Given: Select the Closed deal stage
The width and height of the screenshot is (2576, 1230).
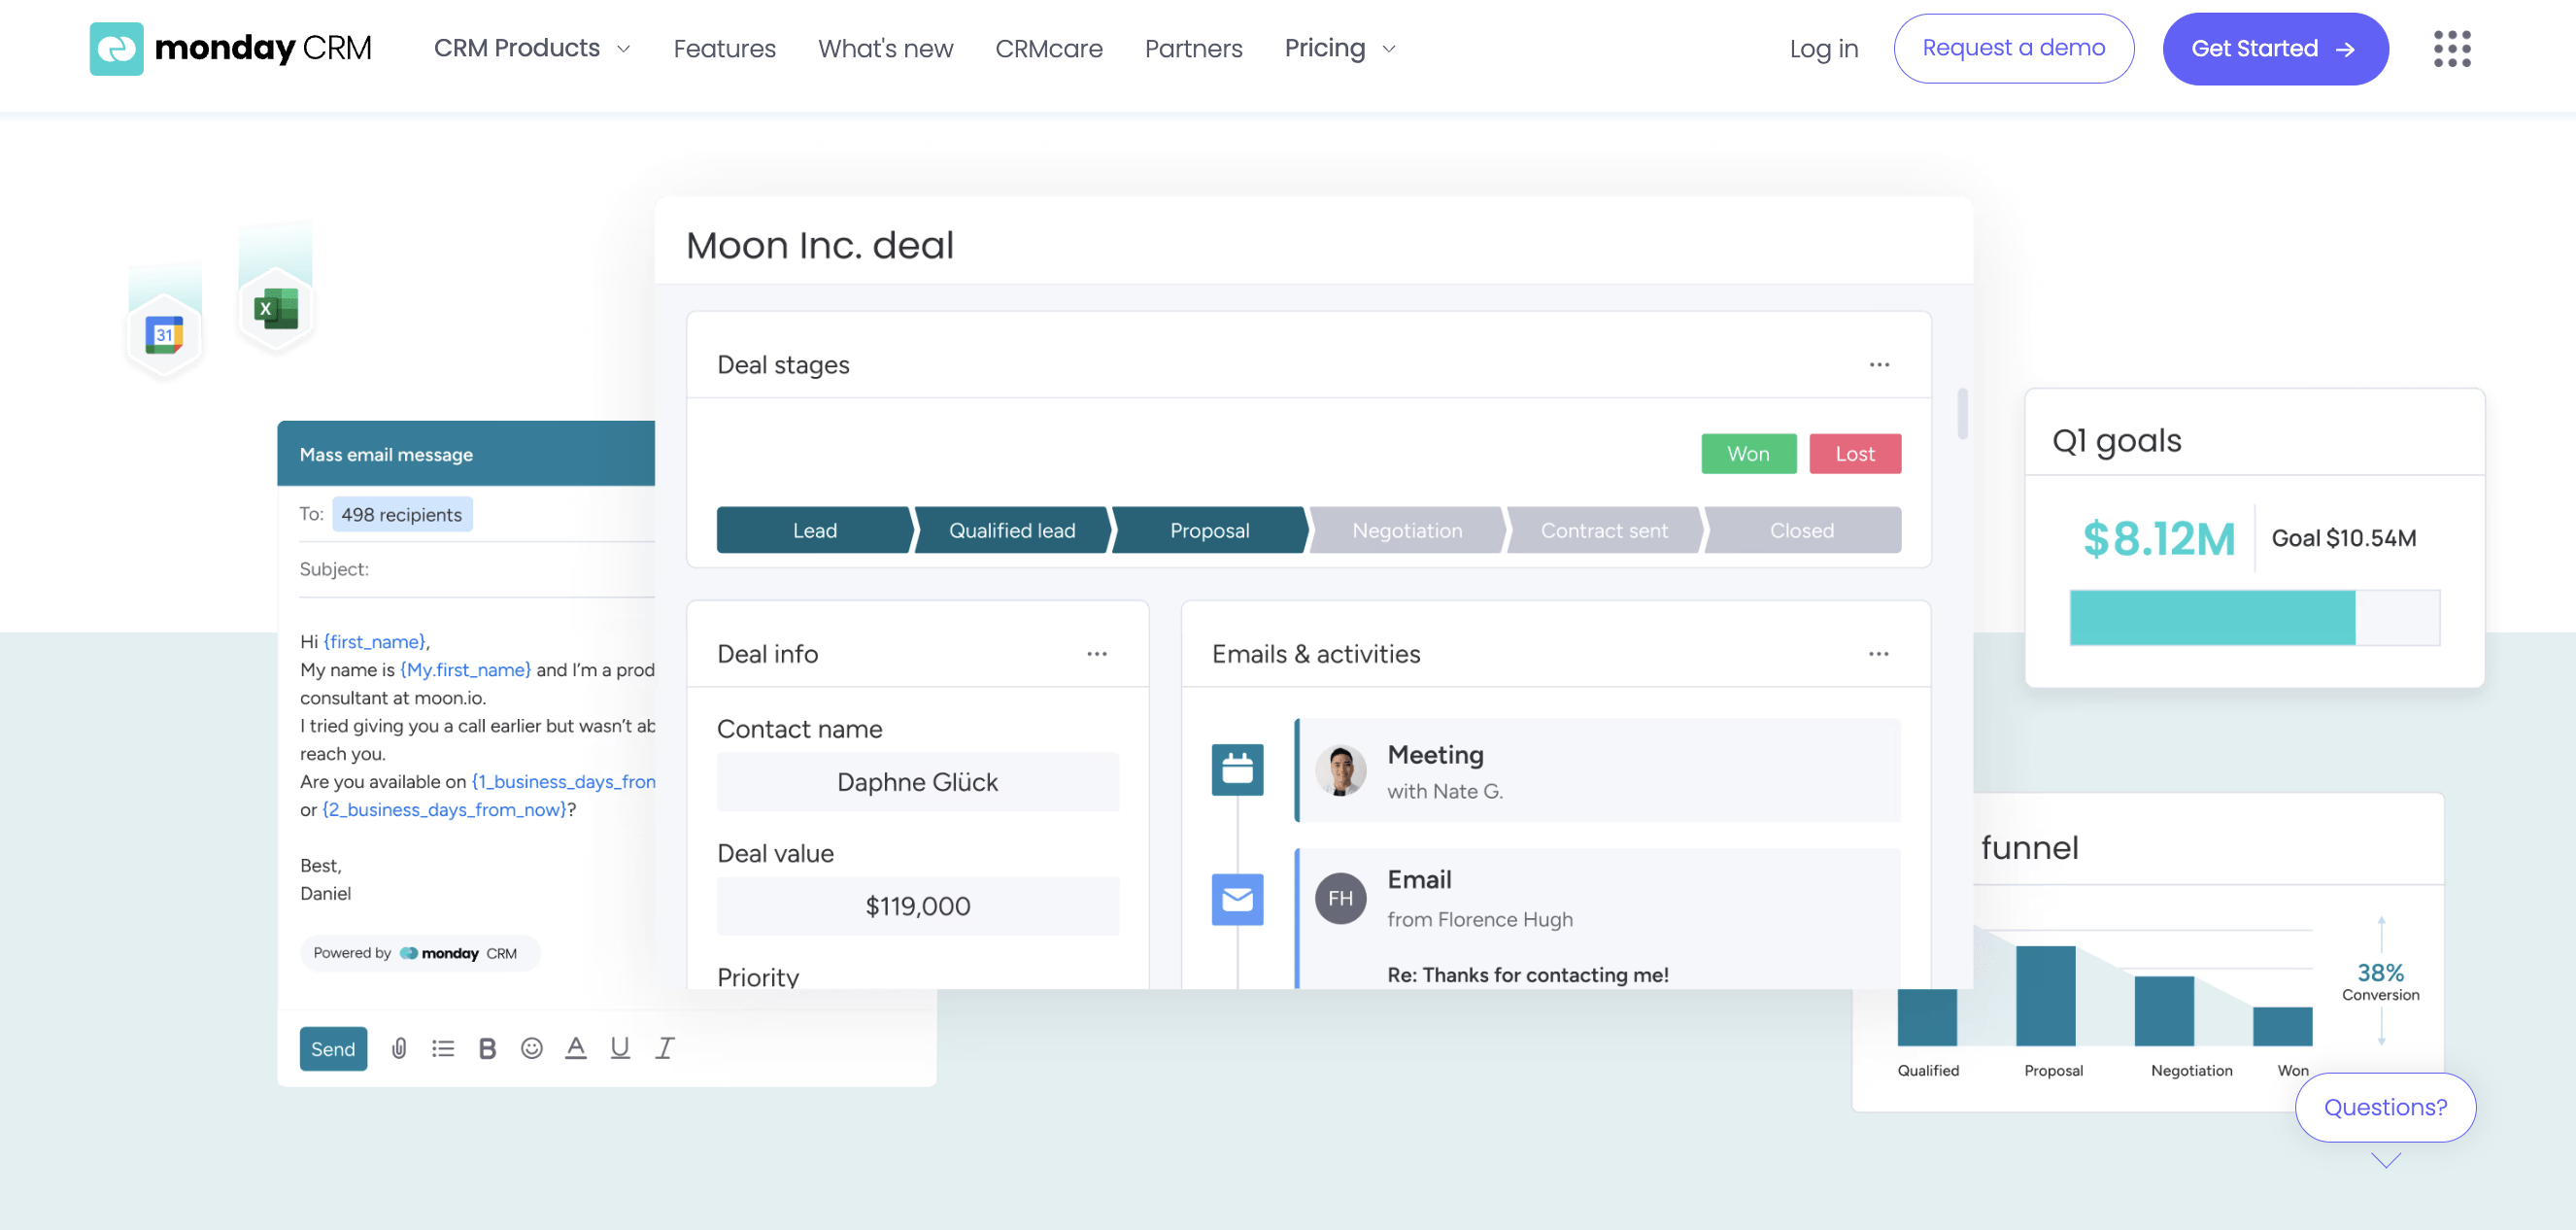Looking at the screenshot, I should click(1802, 530).
